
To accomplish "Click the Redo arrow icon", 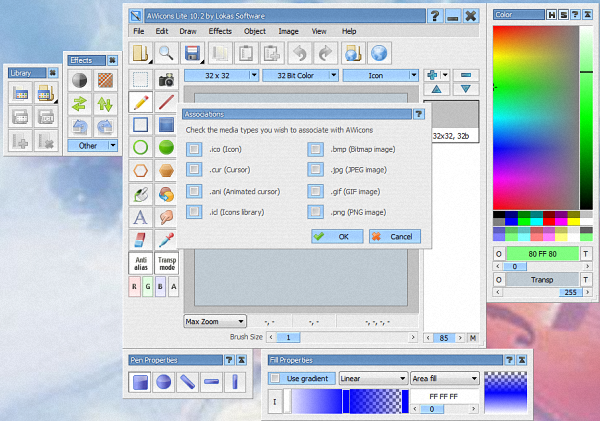I will click(x=325, y=53).
